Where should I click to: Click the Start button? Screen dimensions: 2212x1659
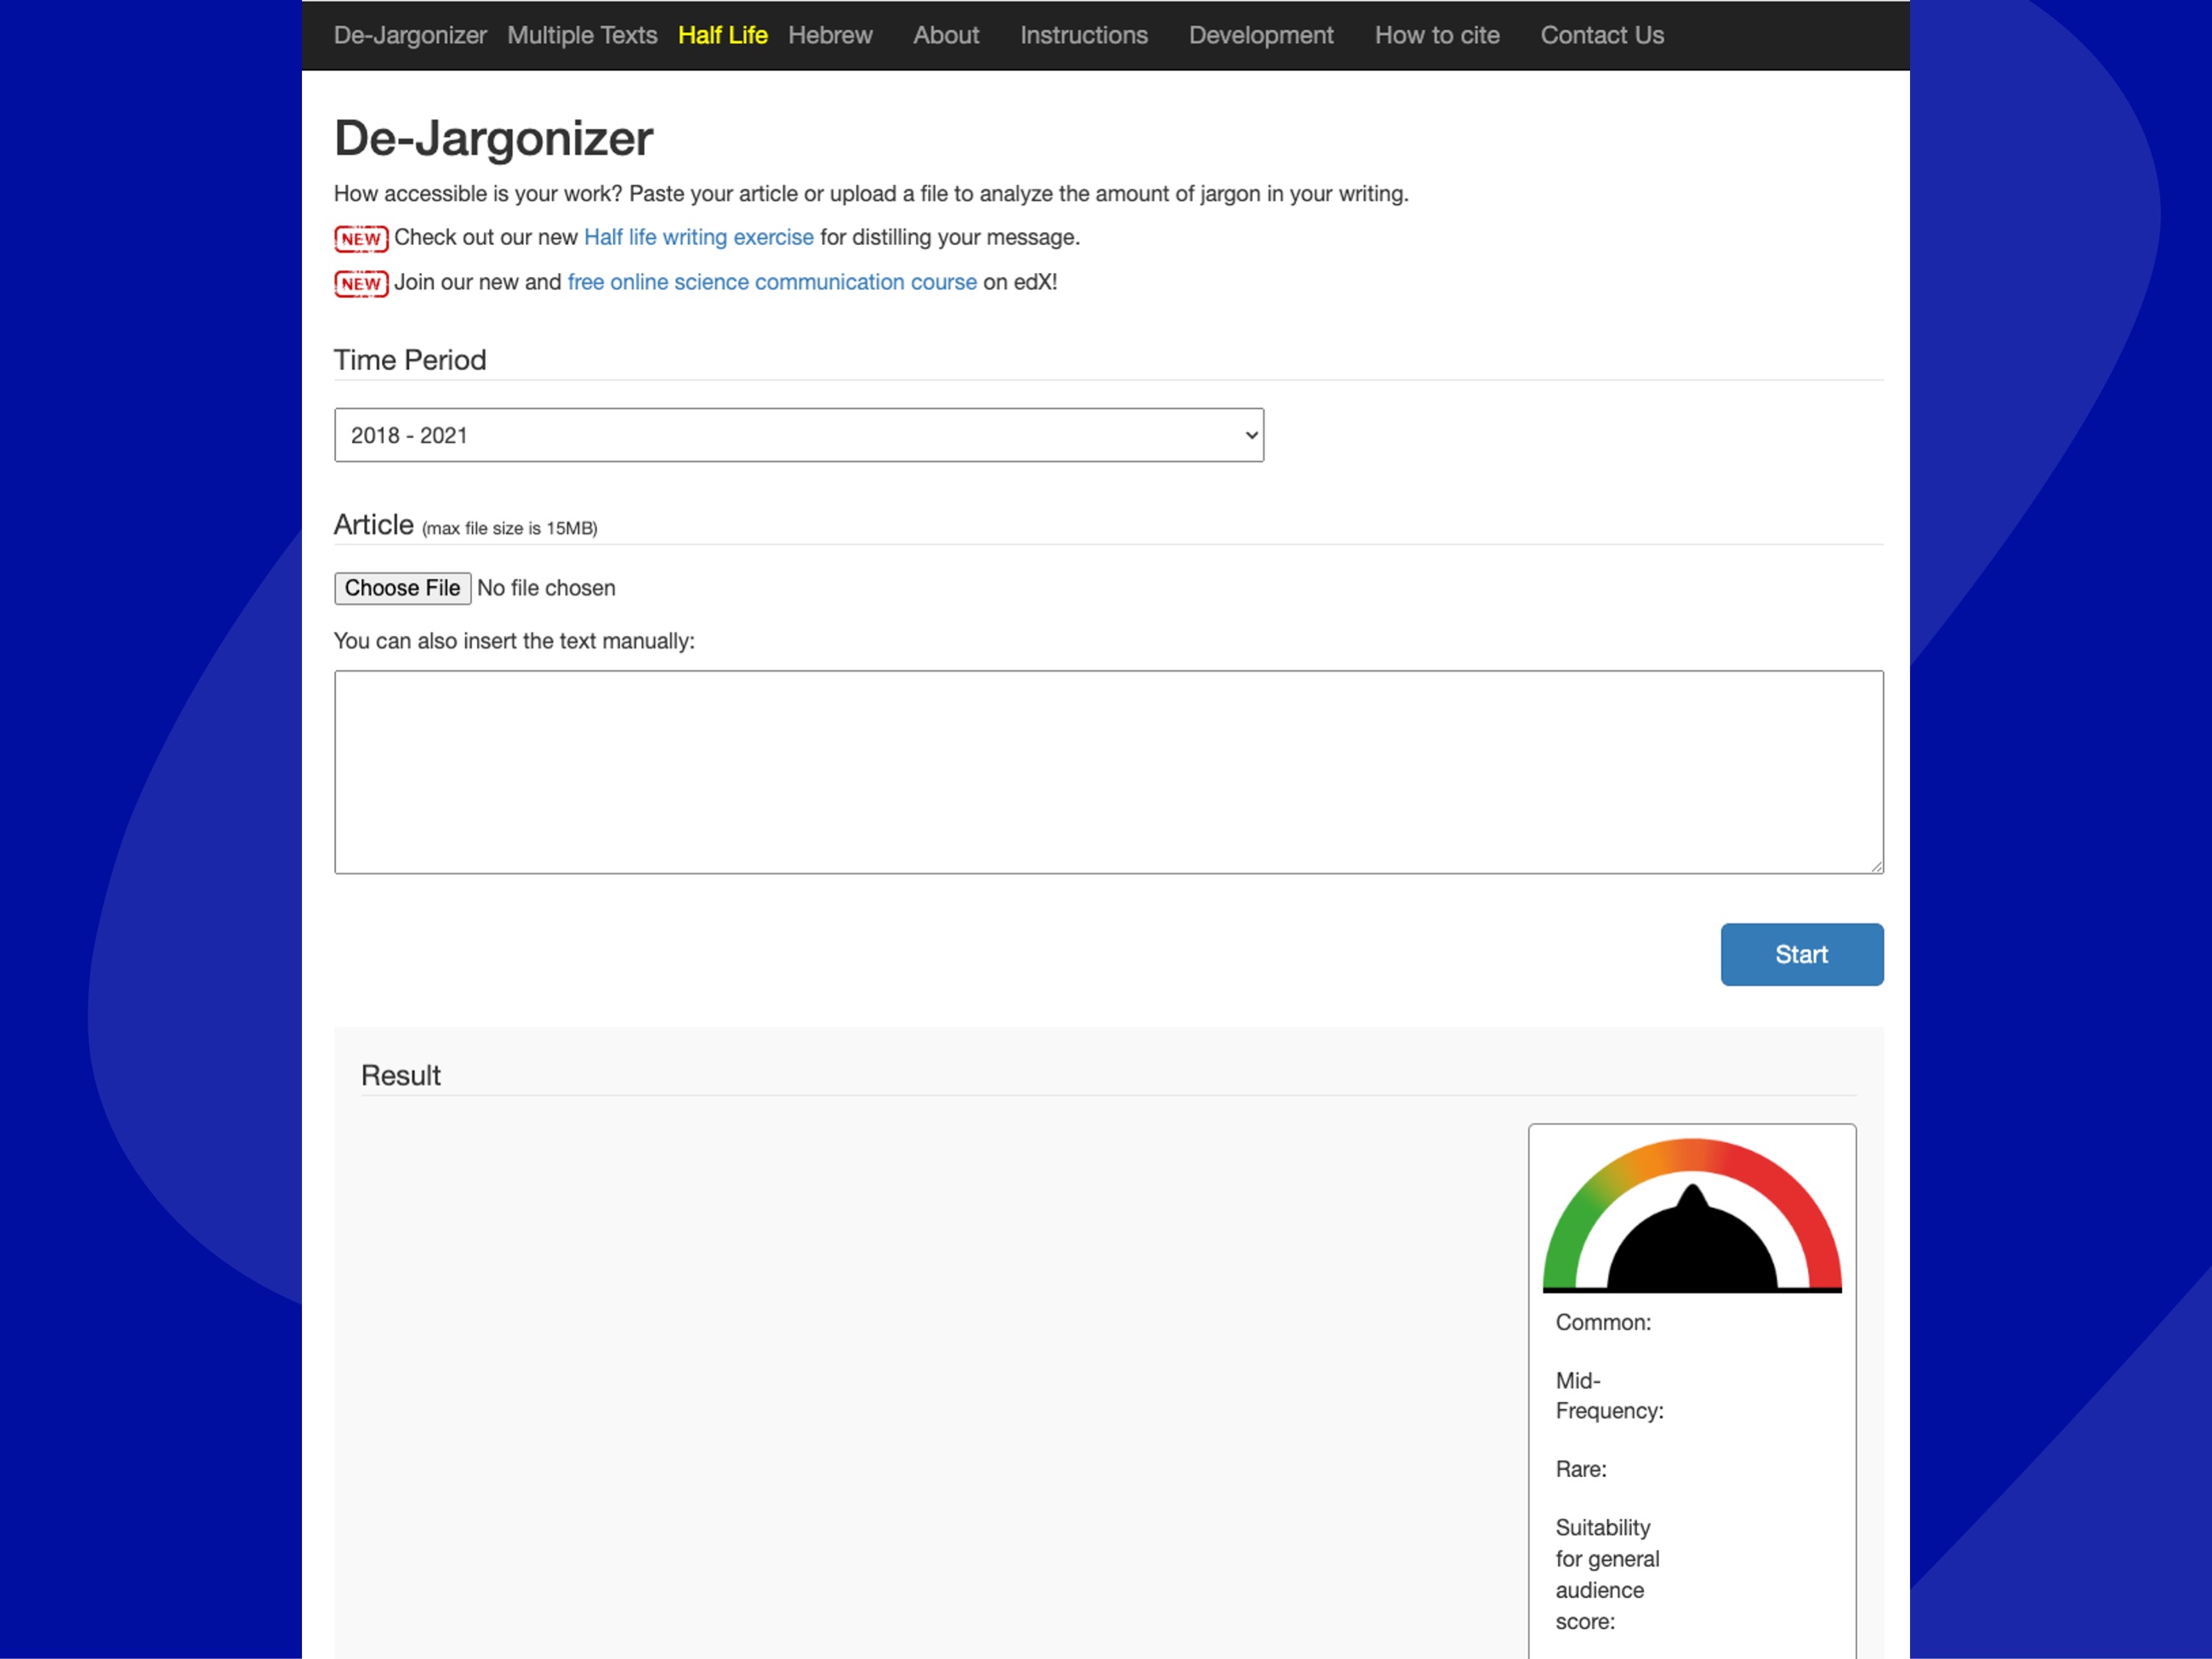1800,954
